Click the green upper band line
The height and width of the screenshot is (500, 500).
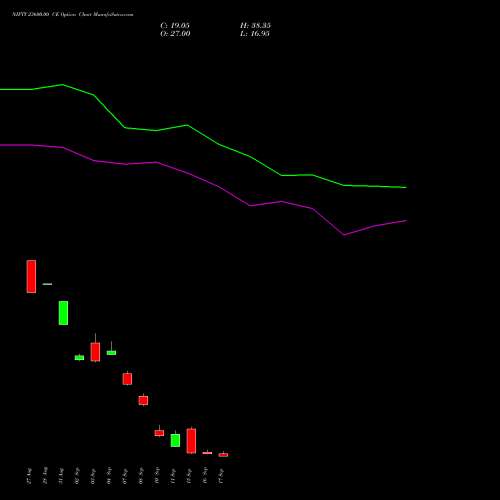point(203,135)
